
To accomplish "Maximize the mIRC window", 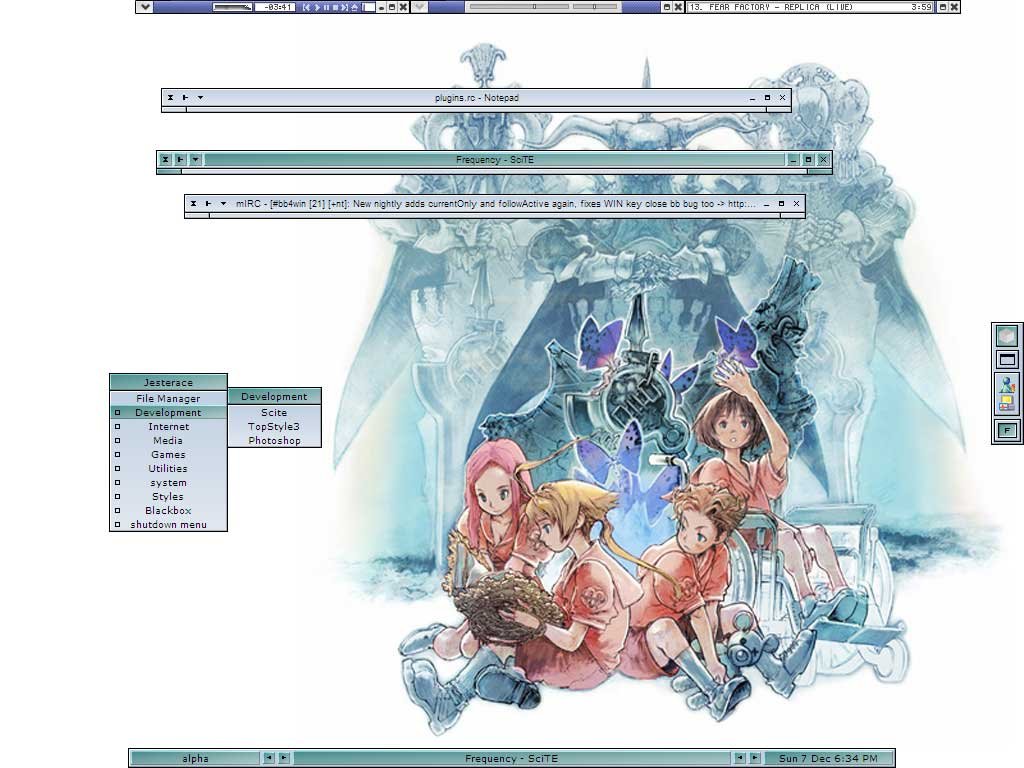I will [x=781, y=204].
